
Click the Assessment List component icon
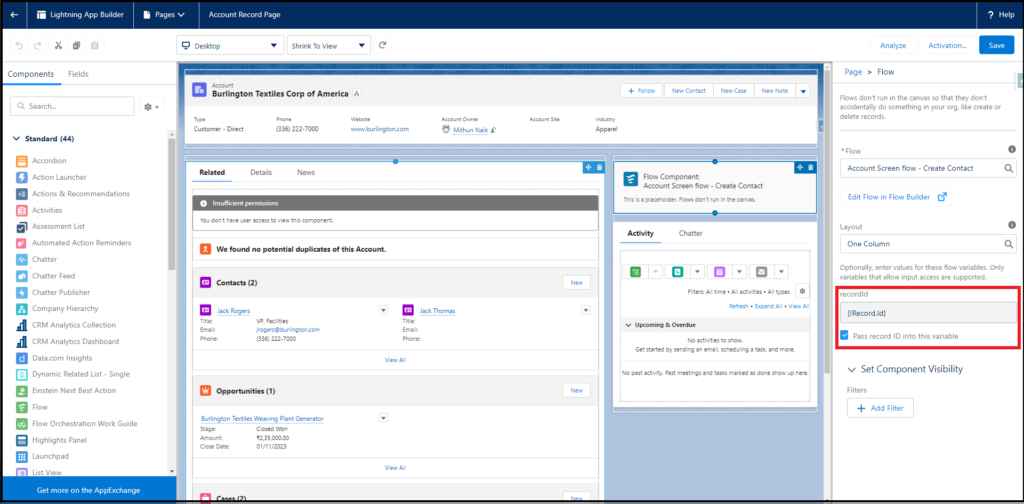(x=21, y=227)
